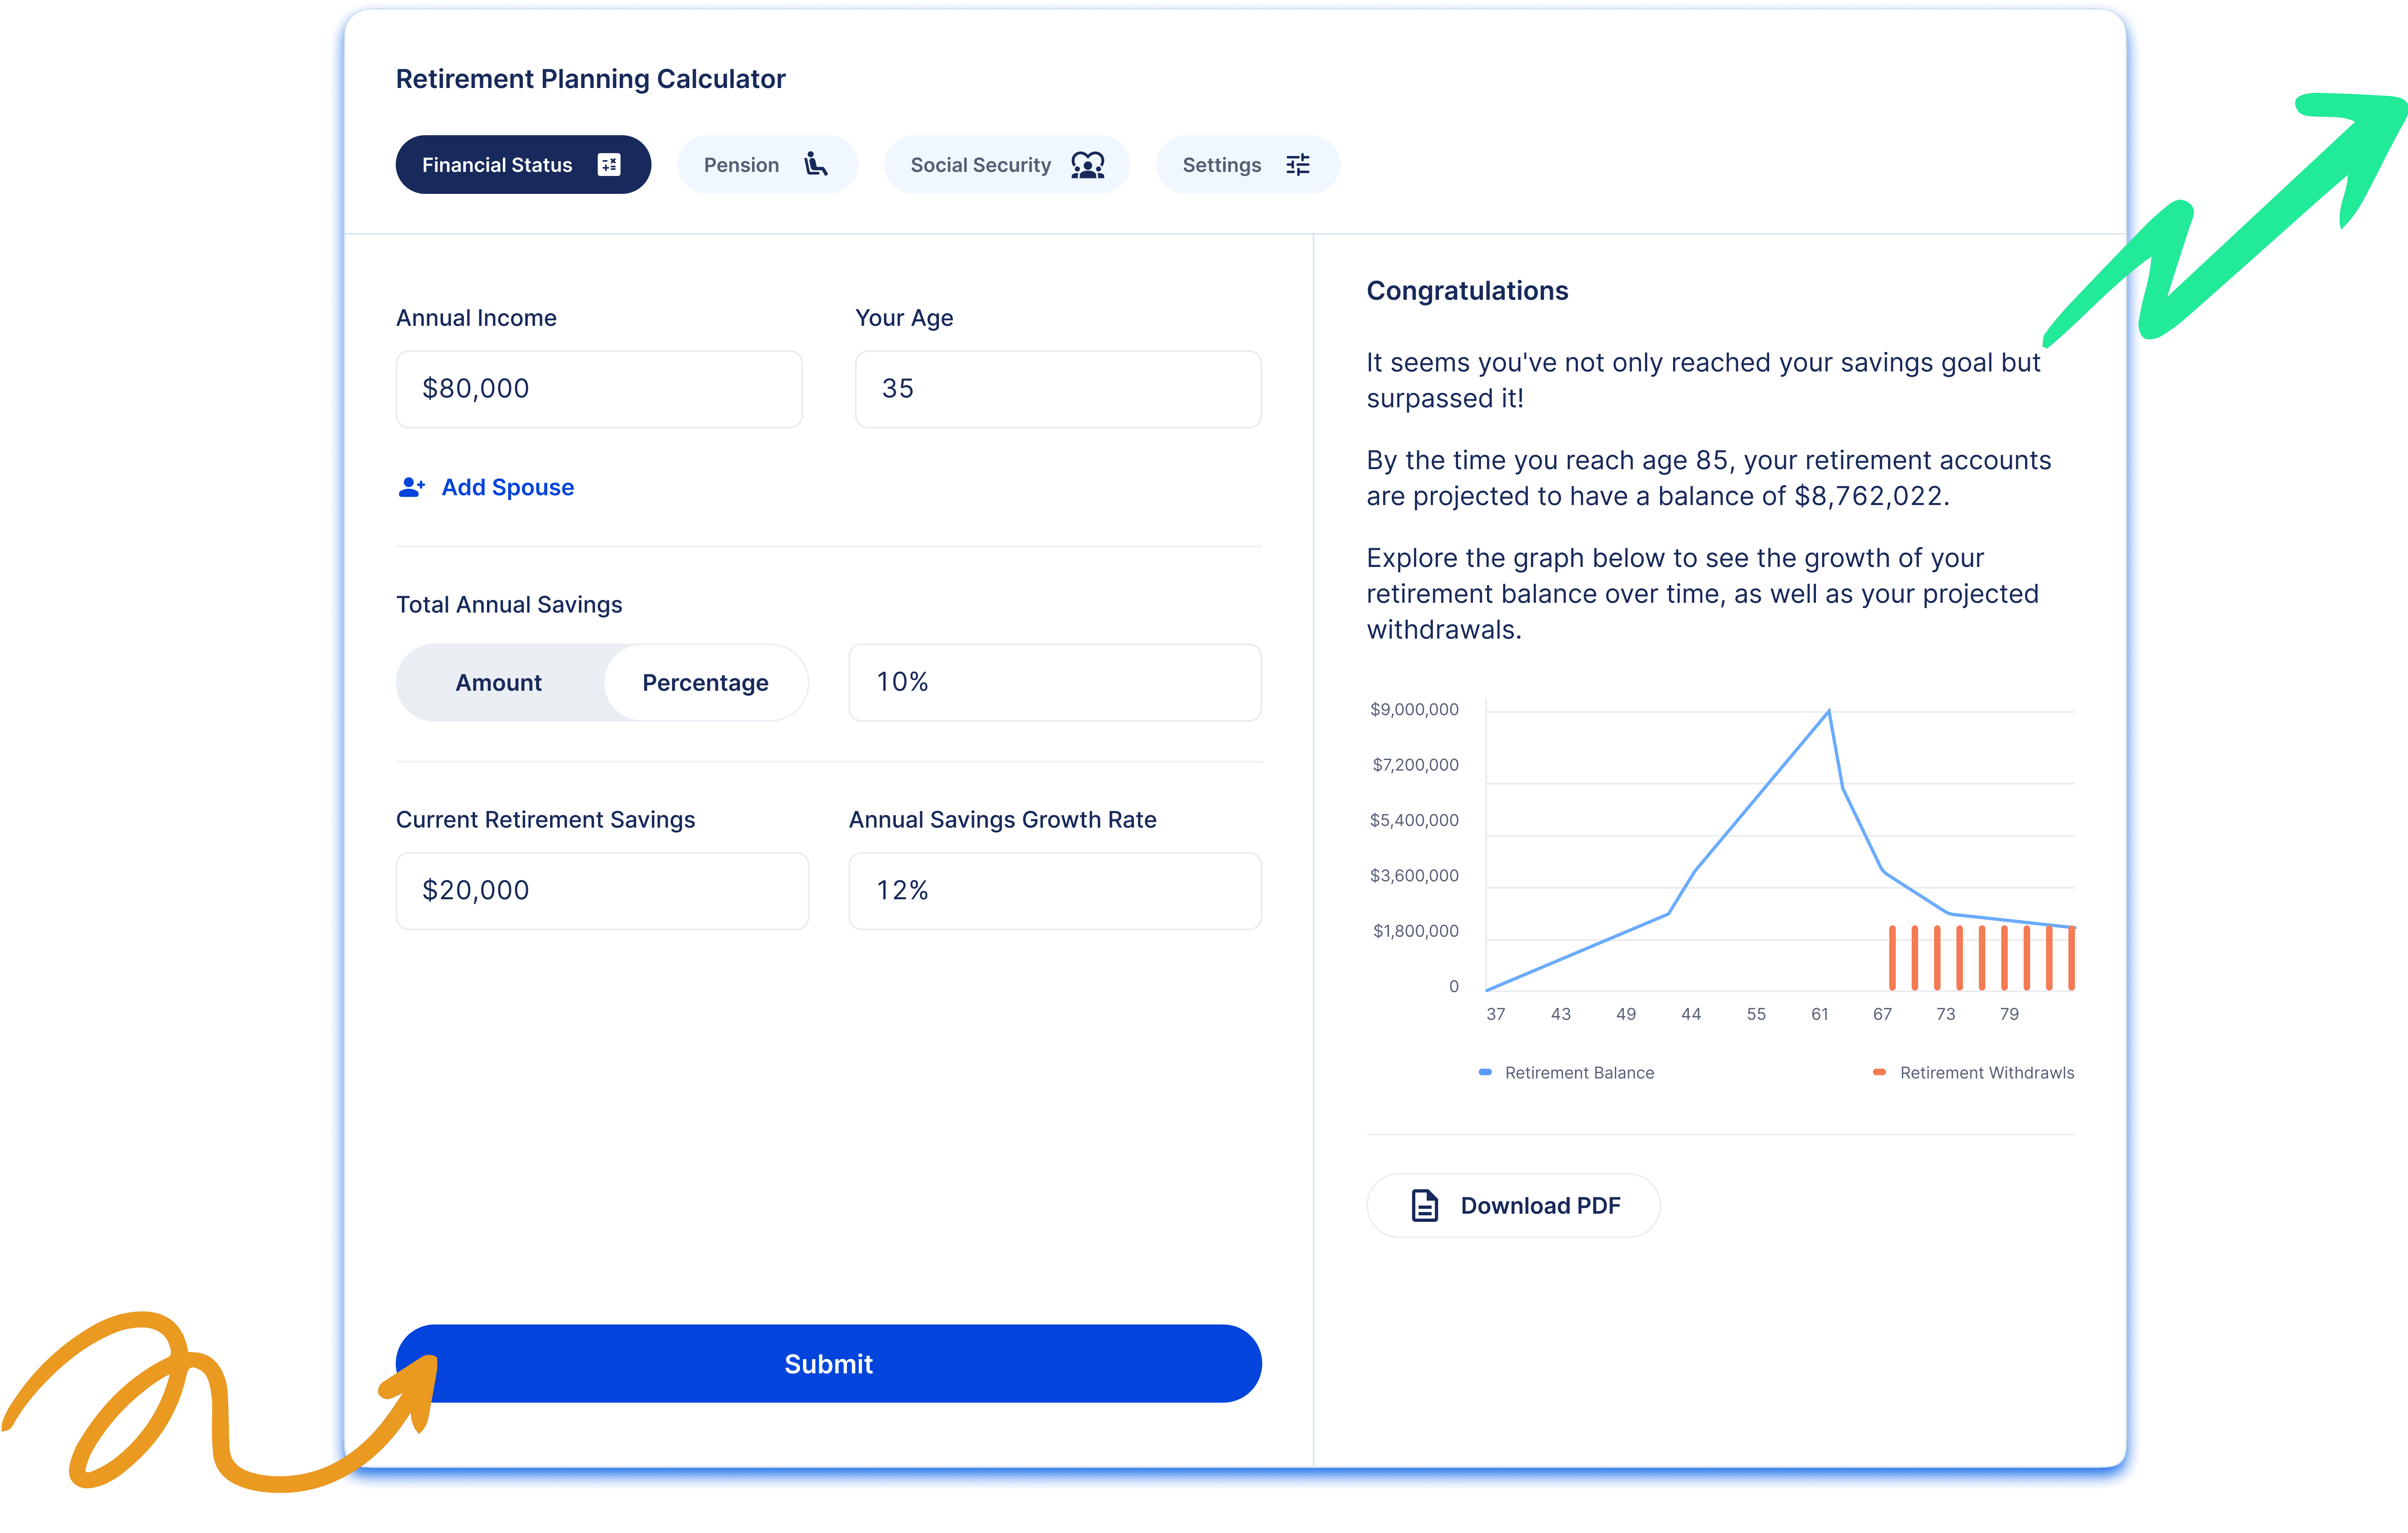Click the add-person icon beside Add Spouse

(411, 487)
